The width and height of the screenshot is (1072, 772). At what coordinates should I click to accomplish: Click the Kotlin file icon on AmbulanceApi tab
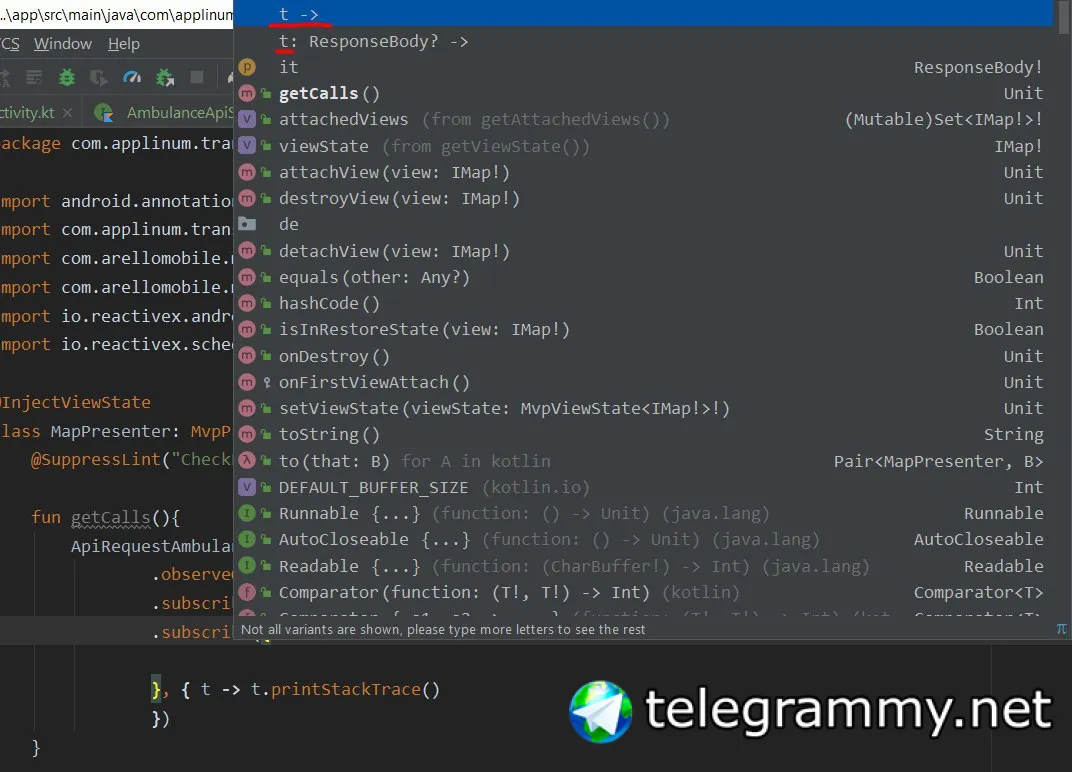click(x=103, y=113)
